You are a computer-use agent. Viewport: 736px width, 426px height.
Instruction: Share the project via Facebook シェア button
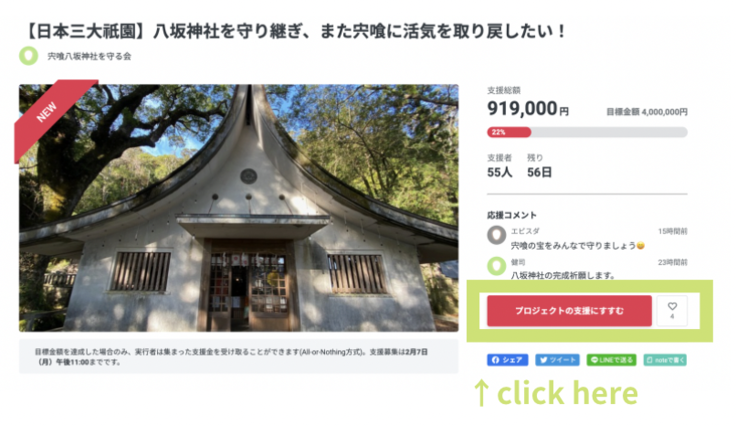[x=507, y=360]
